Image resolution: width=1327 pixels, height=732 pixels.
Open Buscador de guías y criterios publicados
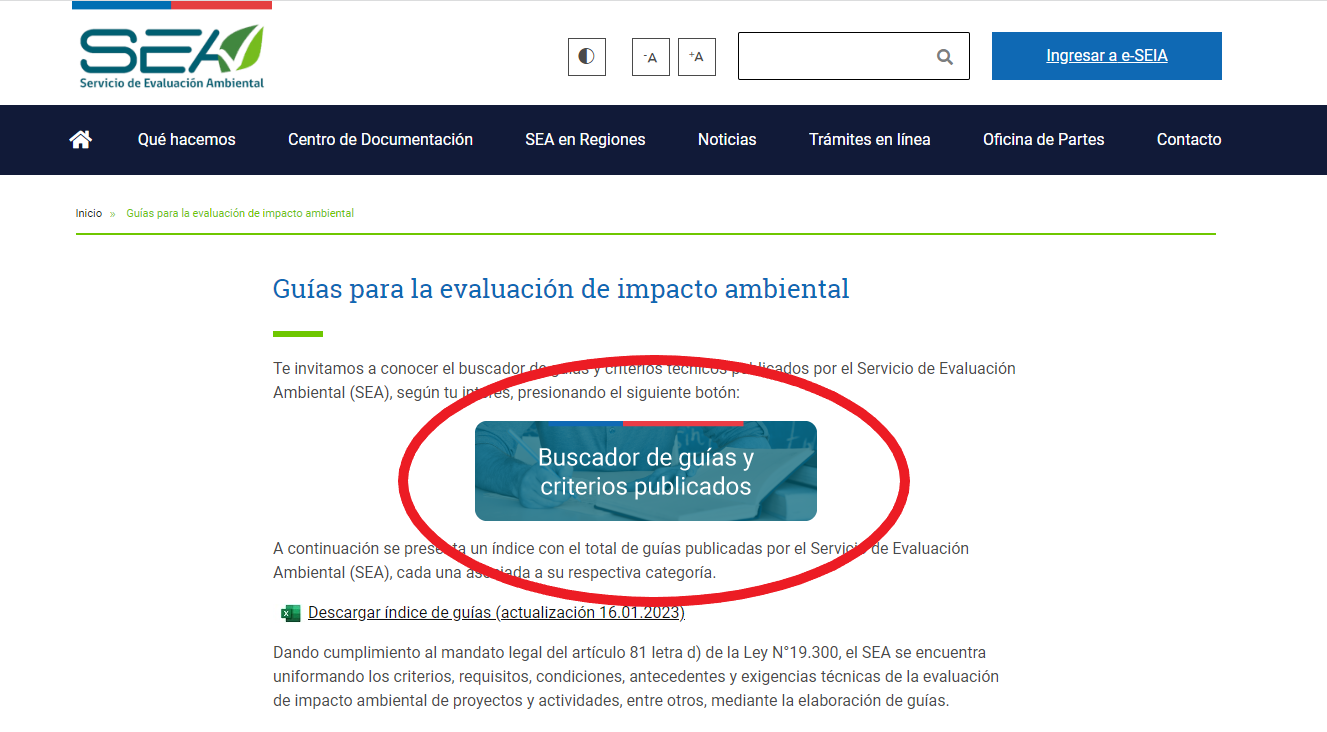[x=646, y=471]
